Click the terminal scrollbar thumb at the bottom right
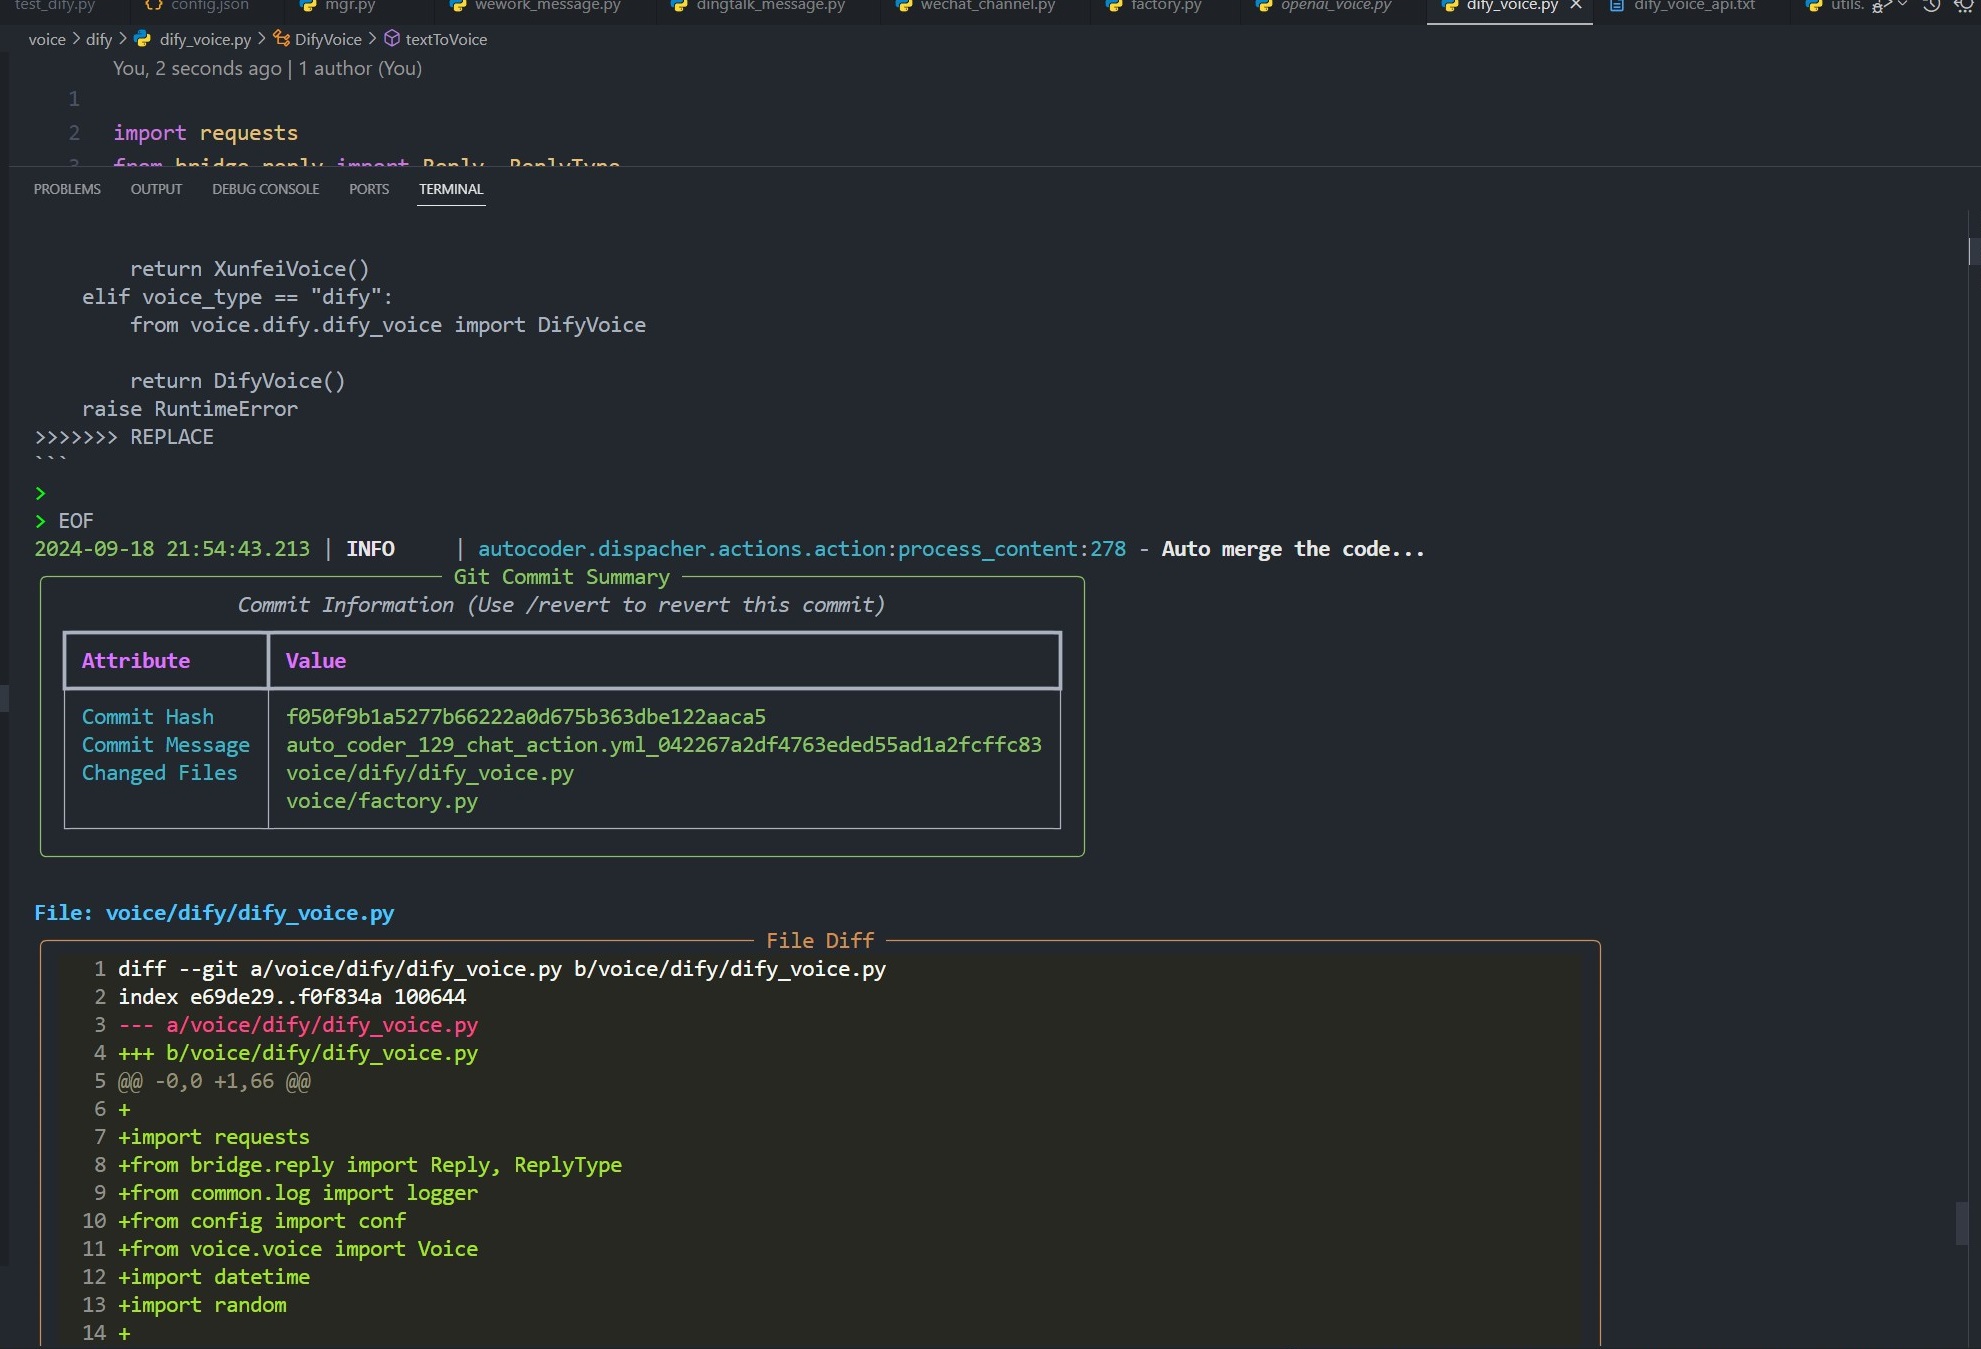The image size is (1981, 1349). pos(1962,1223)
